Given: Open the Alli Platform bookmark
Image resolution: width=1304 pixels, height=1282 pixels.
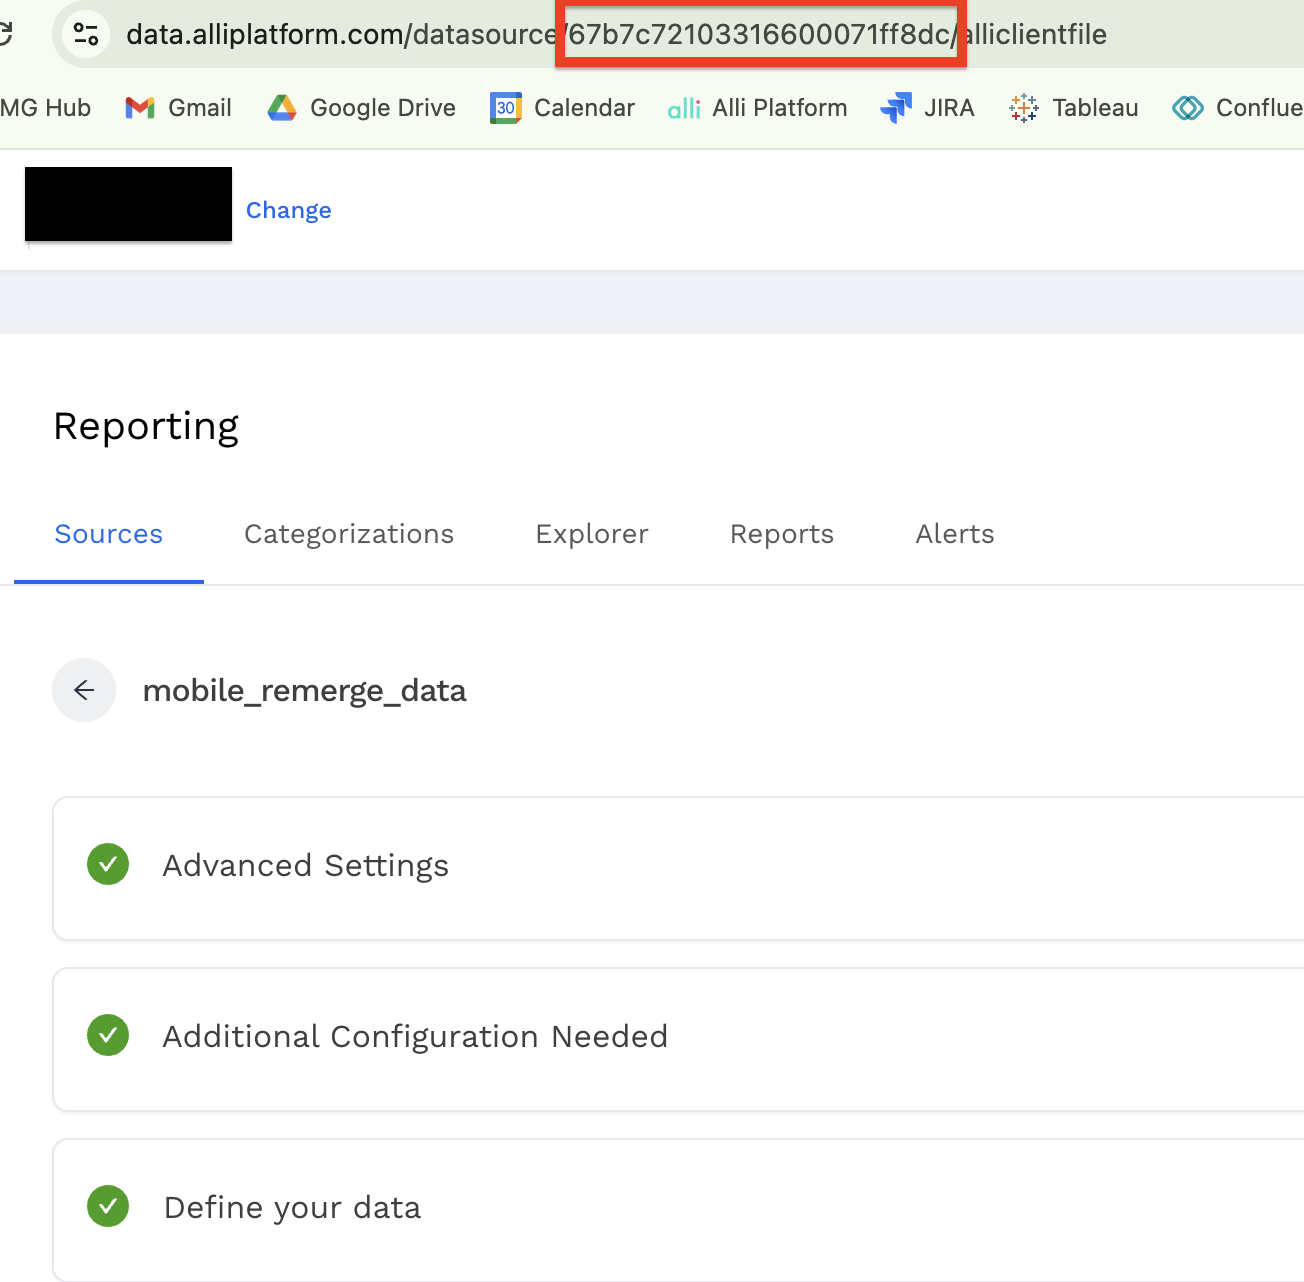Looking at the screenshot, I should click(757, 108).
